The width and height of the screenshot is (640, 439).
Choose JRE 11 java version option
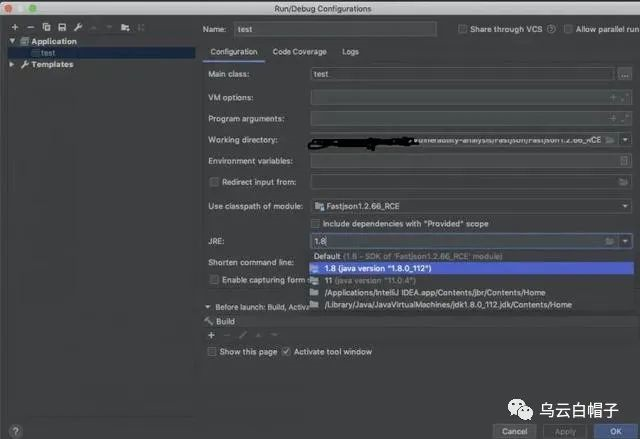coord(471,281)
